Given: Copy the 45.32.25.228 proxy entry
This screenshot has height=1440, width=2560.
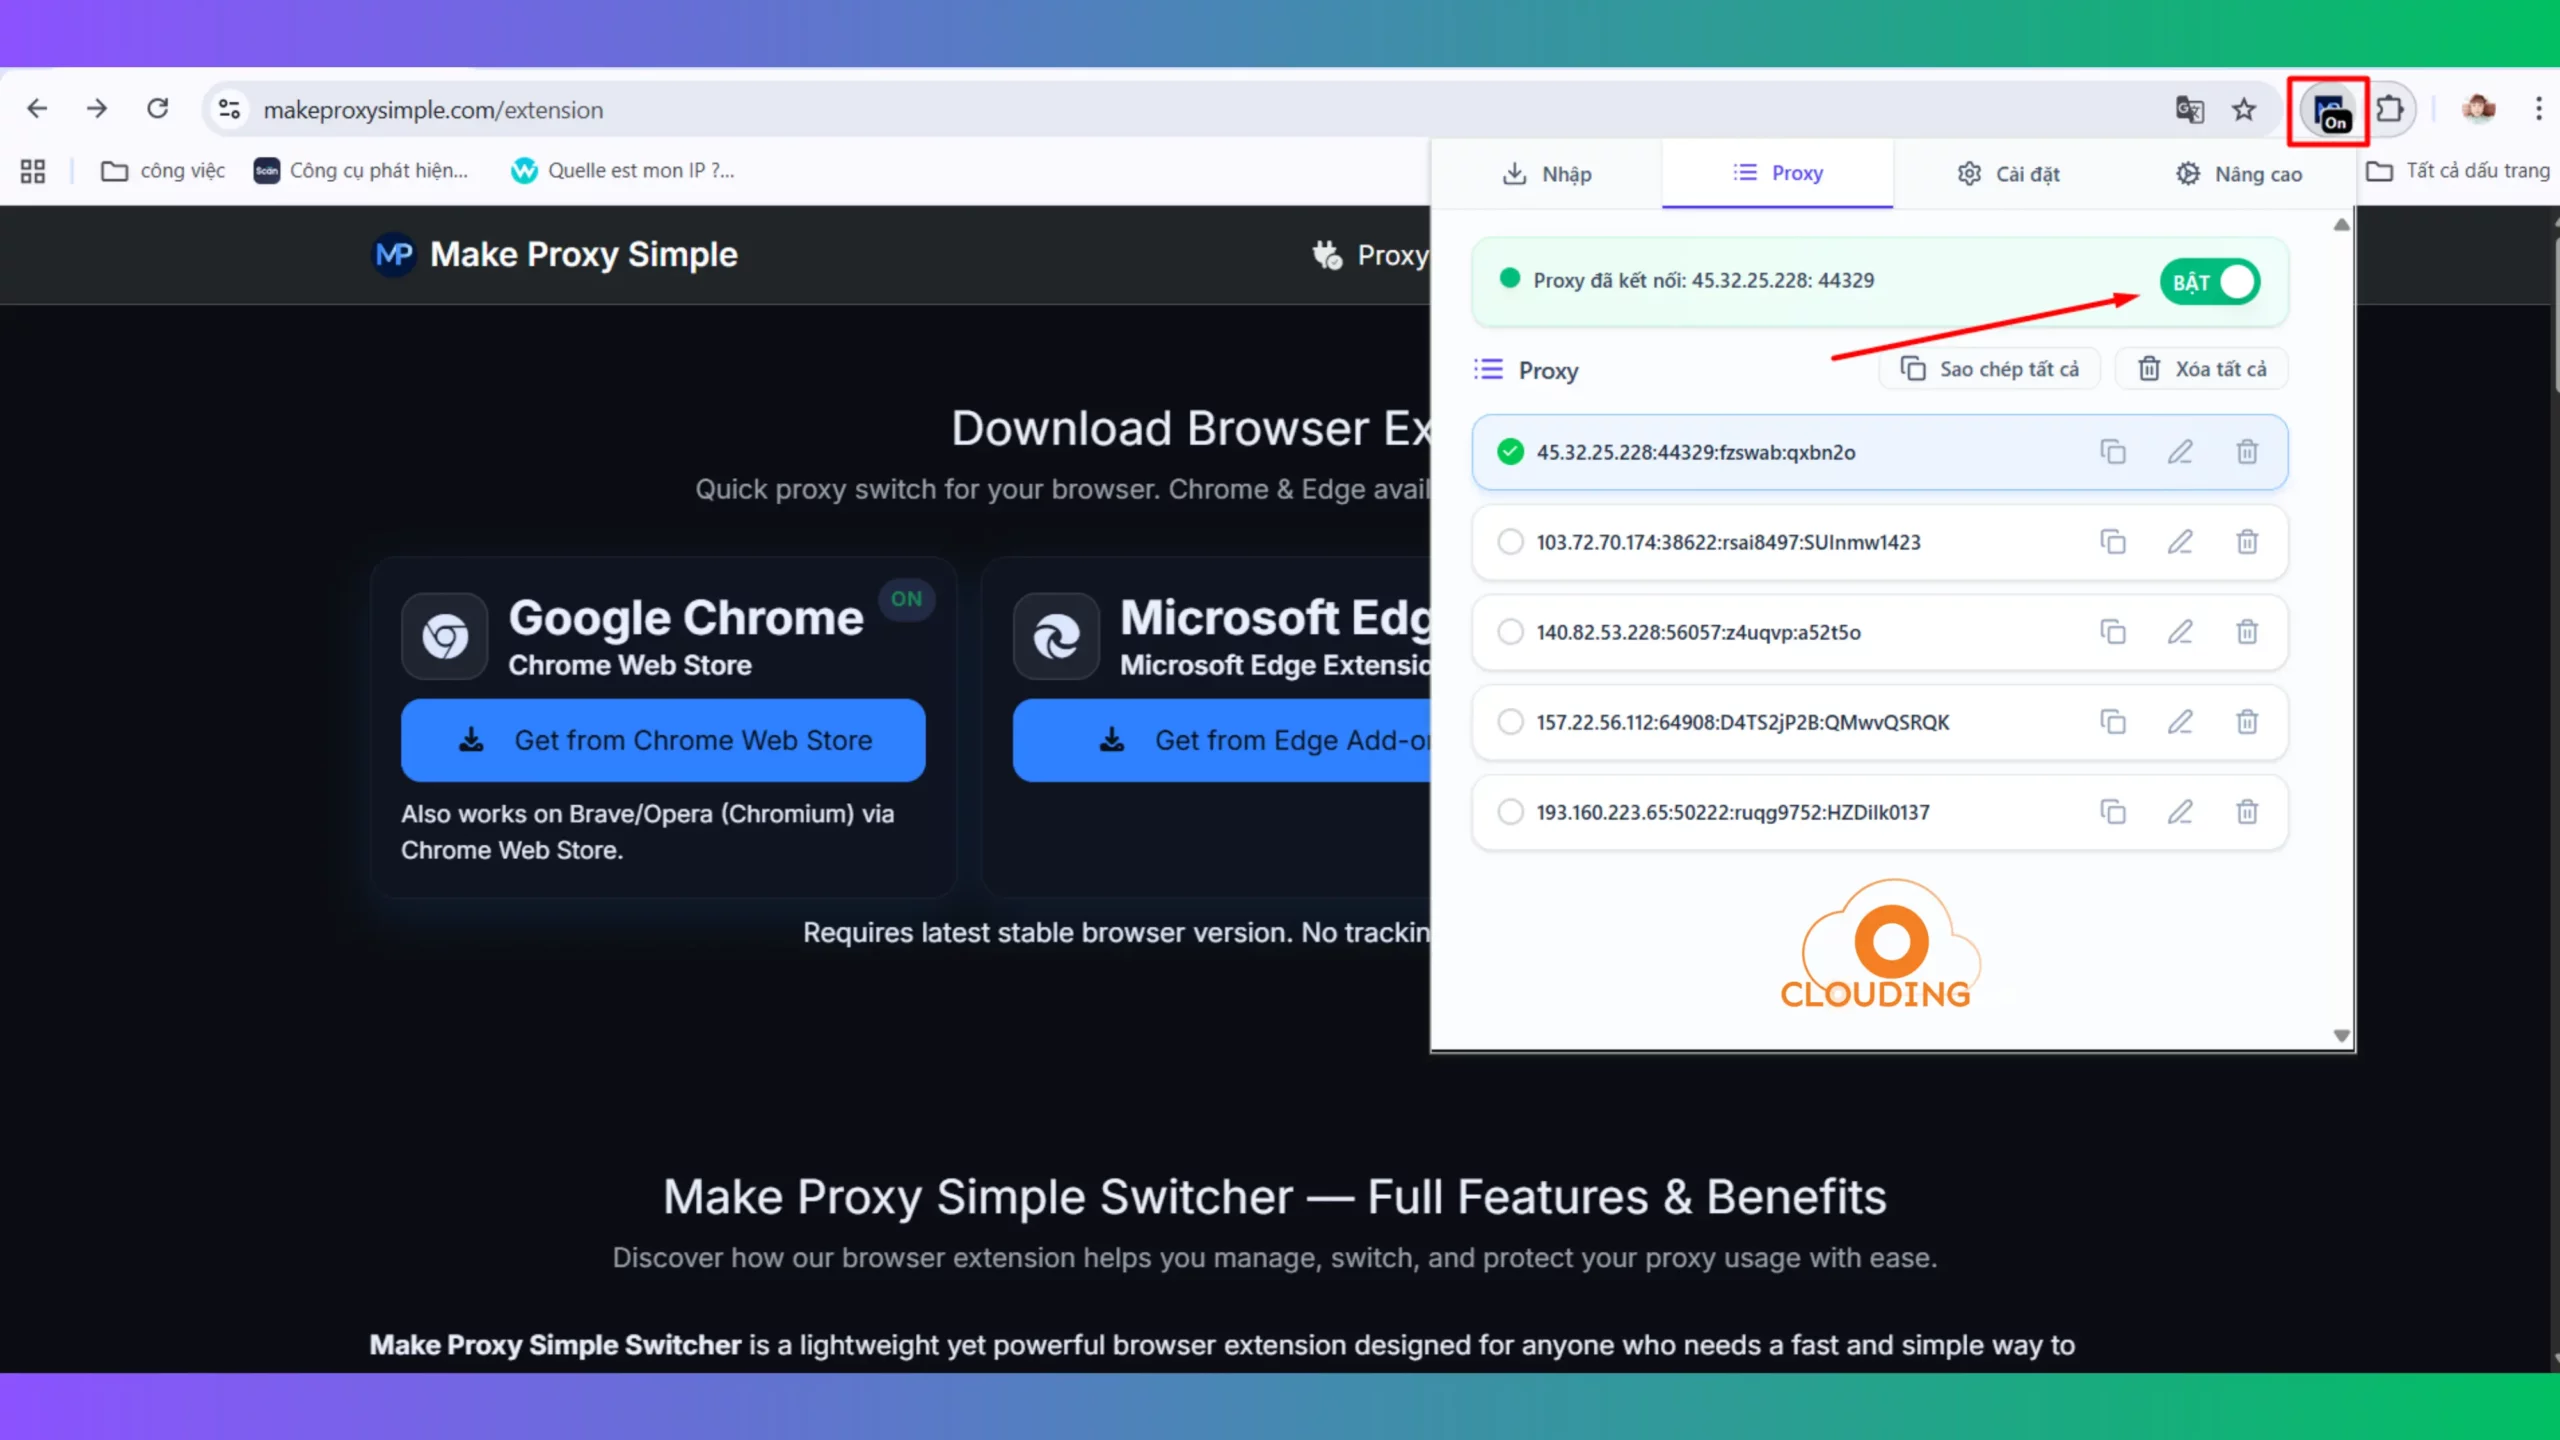Looking at the screenshot, I should coord(2112,452).
